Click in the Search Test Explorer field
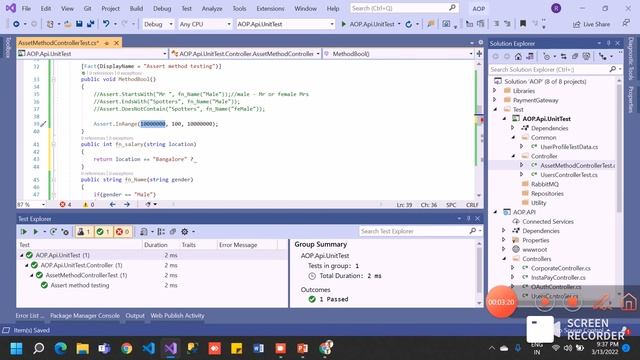 (413, 231)
